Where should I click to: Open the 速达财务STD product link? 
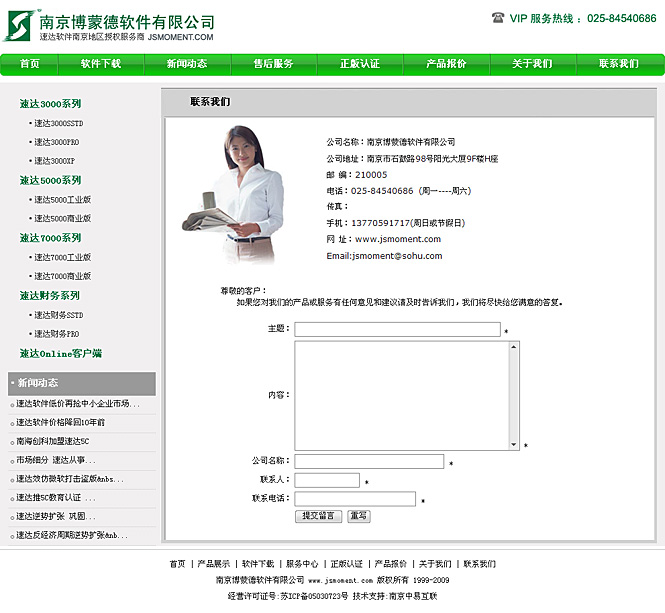click(58, 315)
